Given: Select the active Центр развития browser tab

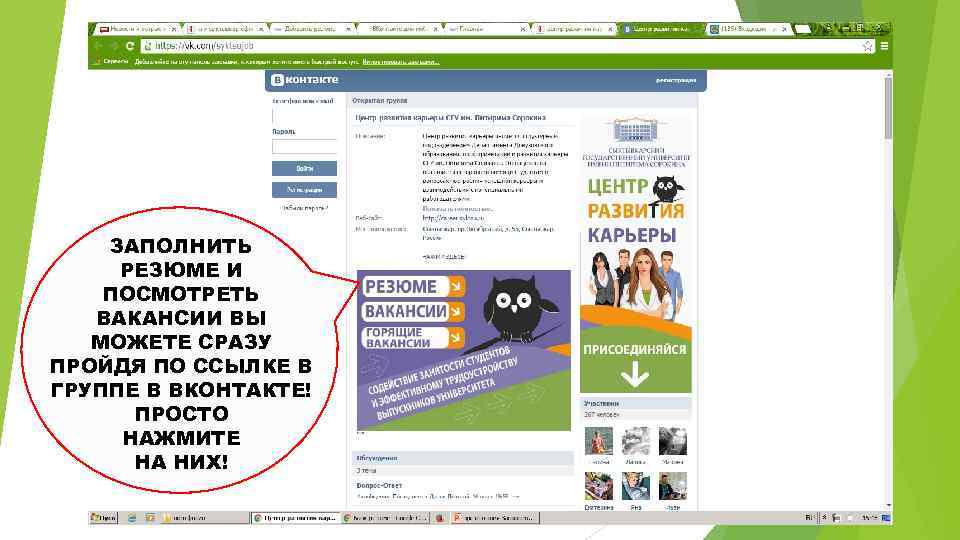Looking at the screenshot, I should (660, 29).
